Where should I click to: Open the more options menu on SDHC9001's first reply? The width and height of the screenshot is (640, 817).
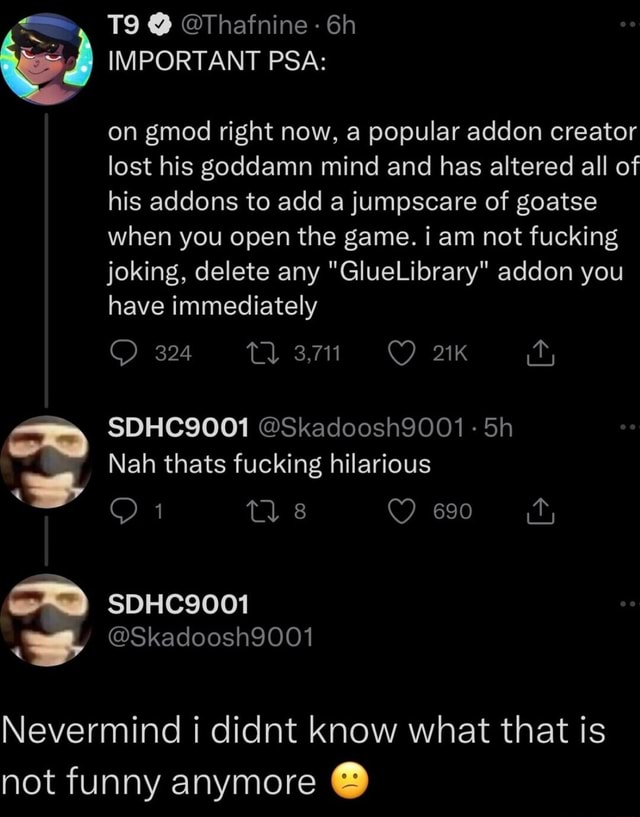coord(626,426)
